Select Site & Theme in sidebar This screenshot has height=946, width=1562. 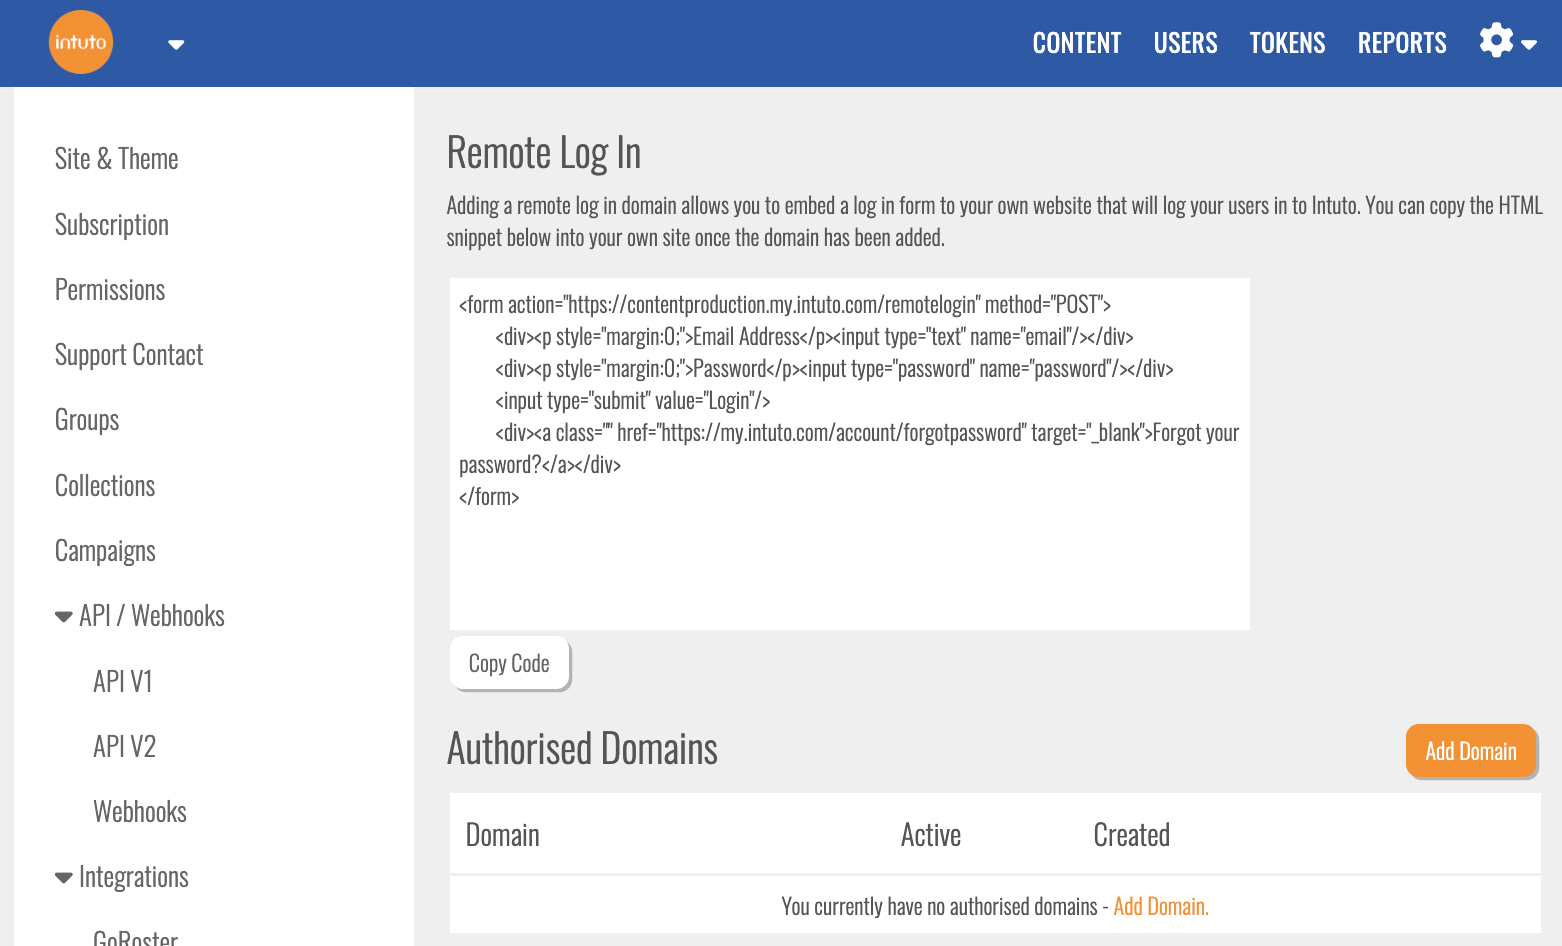pos(117,159)
